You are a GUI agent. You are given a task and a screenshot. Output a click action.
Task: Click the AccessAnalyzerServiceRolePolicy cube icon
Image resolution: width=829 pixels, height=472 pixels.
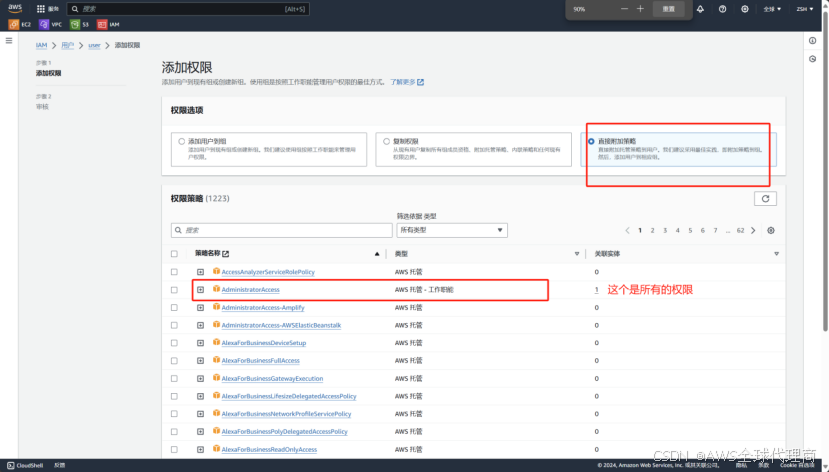coord(216,271)
